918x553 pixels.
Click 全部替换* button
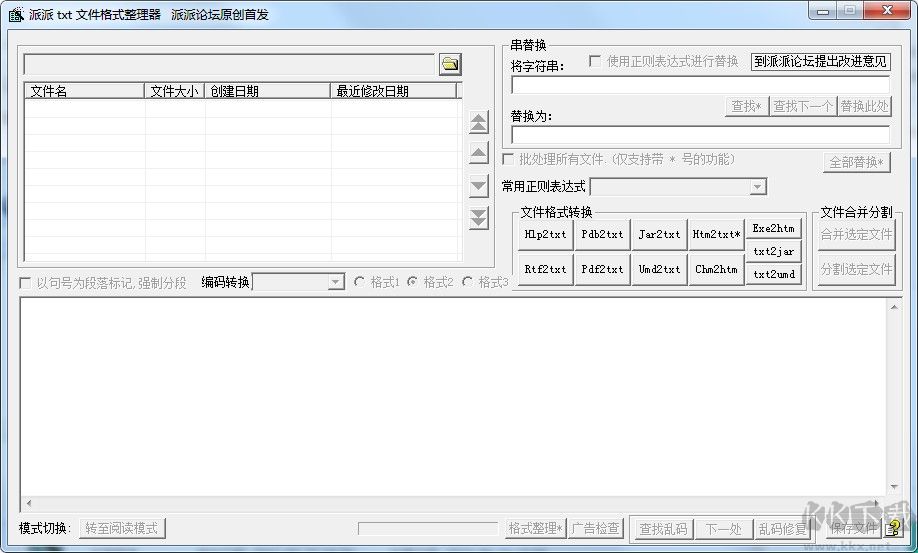pos(857,162)
